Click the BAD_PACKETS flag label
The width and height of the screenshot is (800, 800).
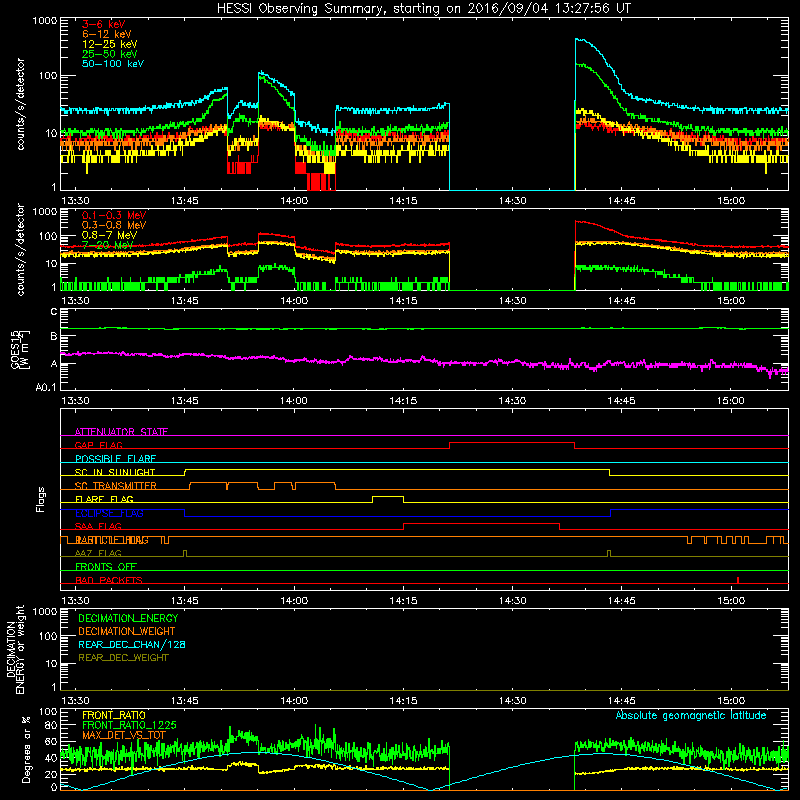tap(109, 580)
